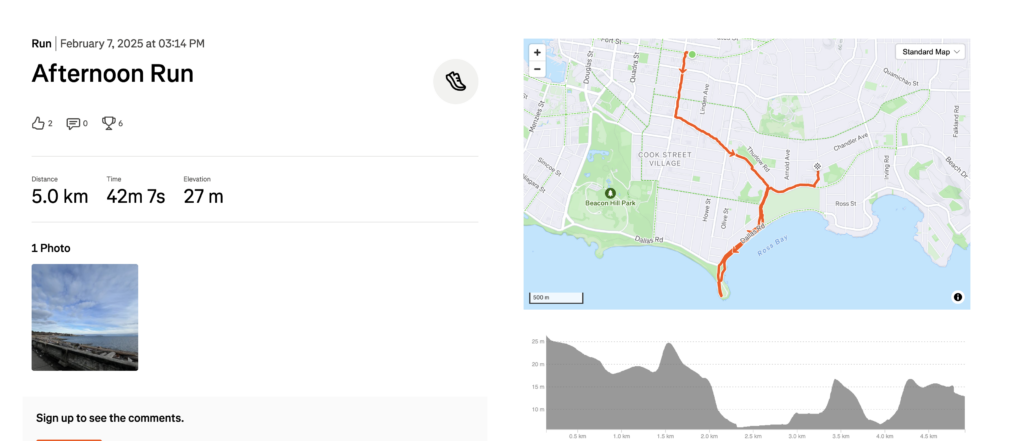Click the orange sign-up button below comments
This screenshot has width=1024, height=441.
click(x=69, y=438)
